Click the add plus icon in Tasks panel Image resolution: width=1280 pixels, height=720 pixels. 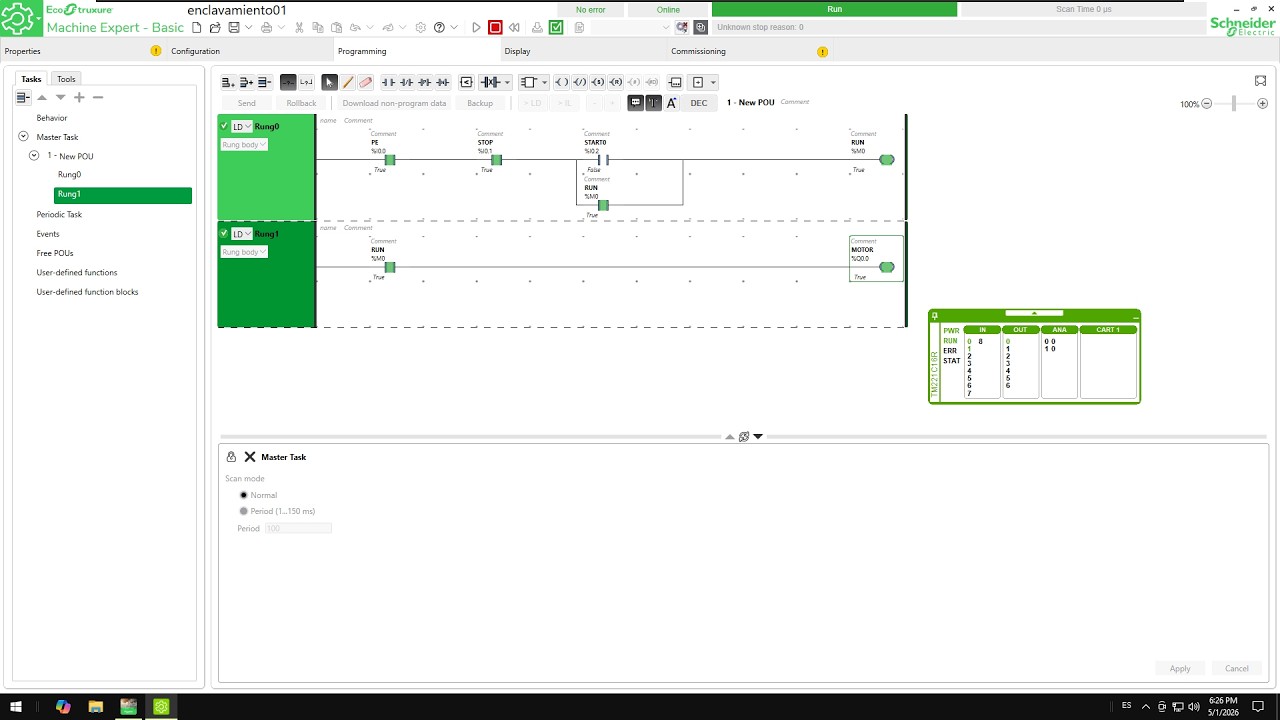[79, 97]
